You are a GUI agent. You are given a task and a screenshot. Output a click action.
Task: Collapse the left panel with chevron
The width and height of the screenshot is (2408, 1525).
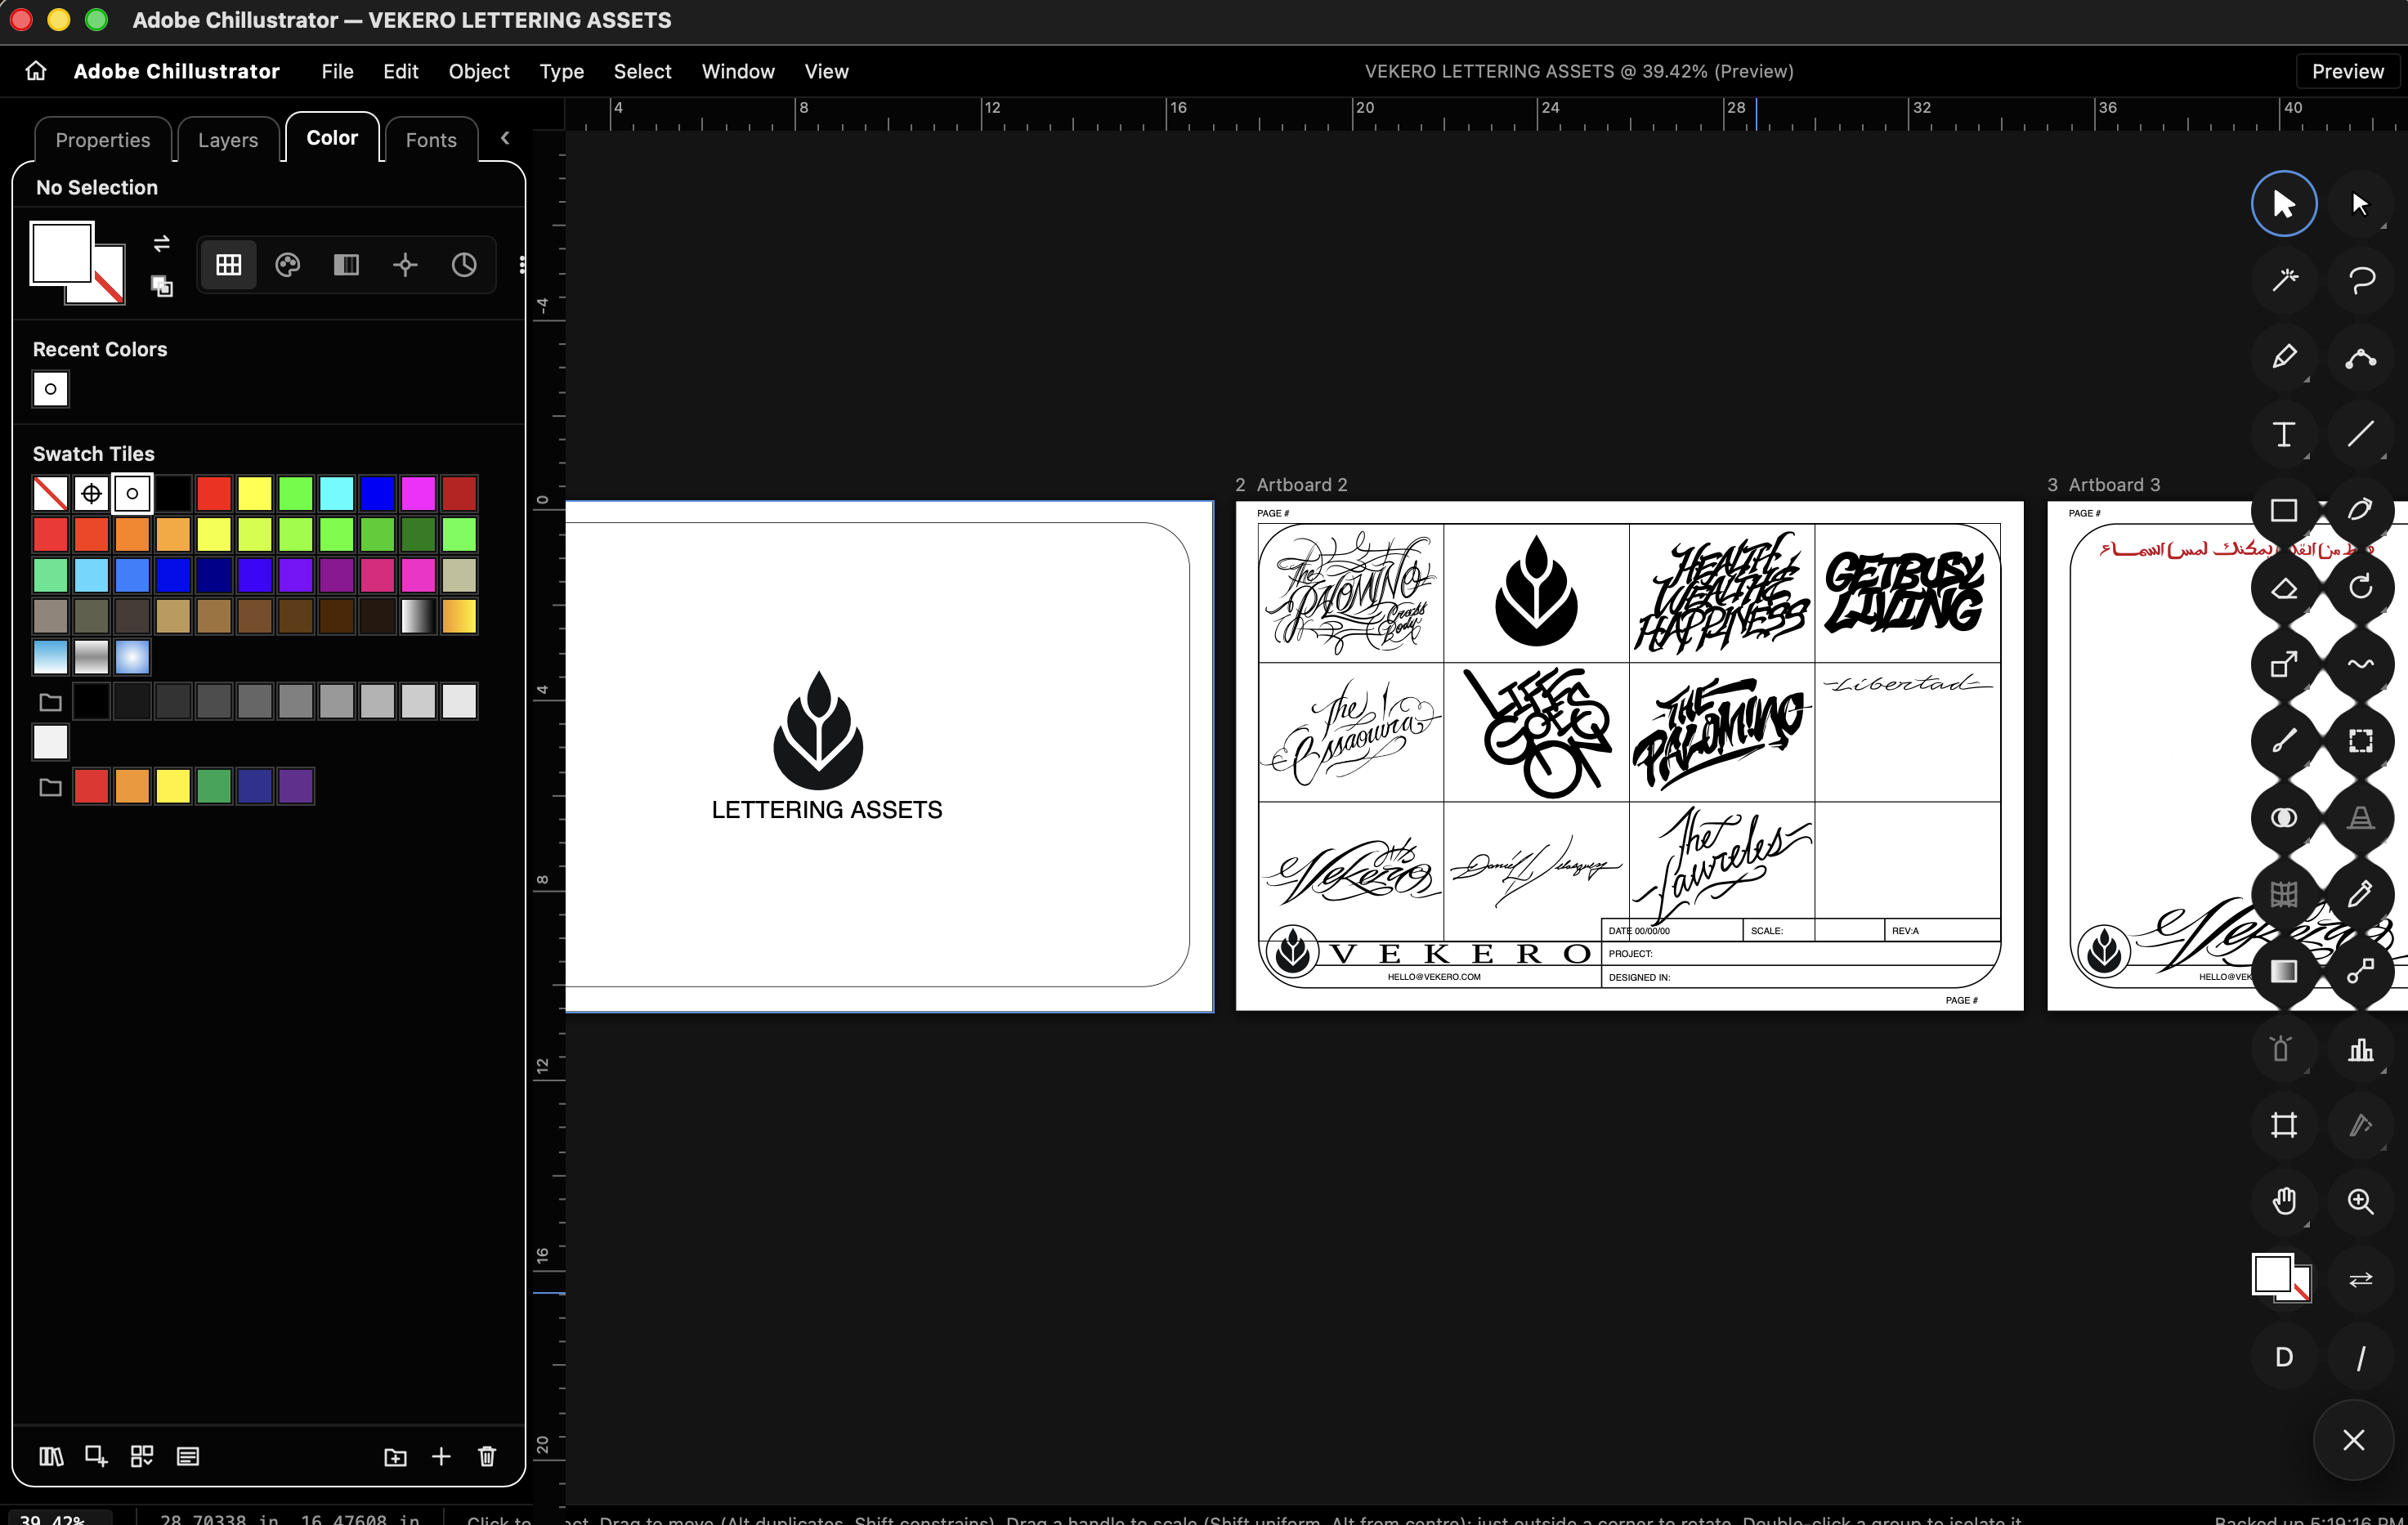pos(505,138)
